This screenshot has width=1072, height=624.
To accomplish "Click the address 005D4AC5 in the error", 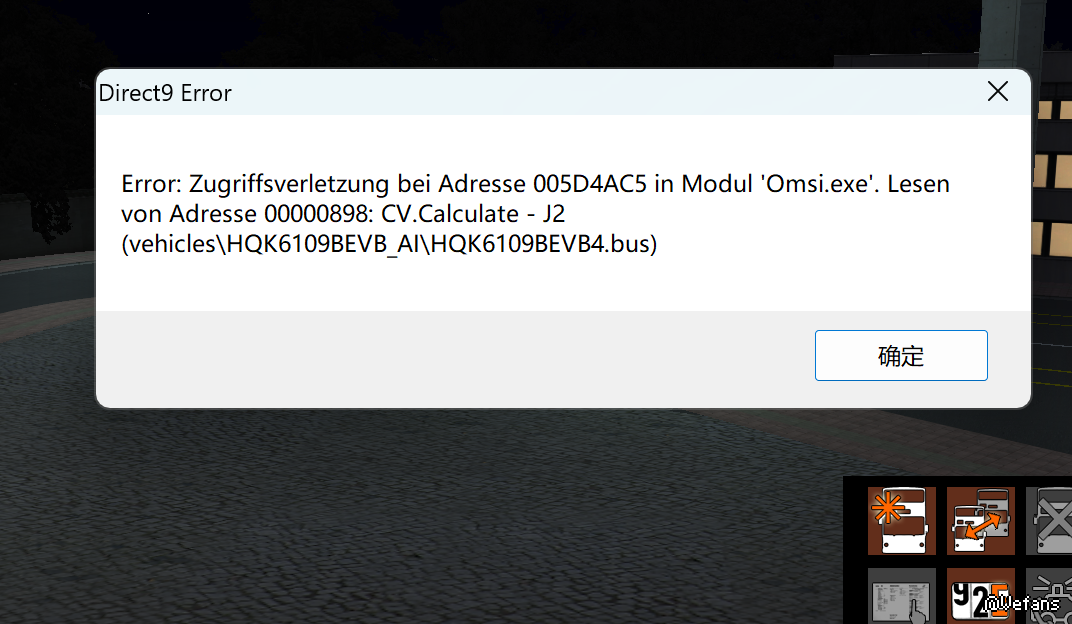I will [589, 184].
